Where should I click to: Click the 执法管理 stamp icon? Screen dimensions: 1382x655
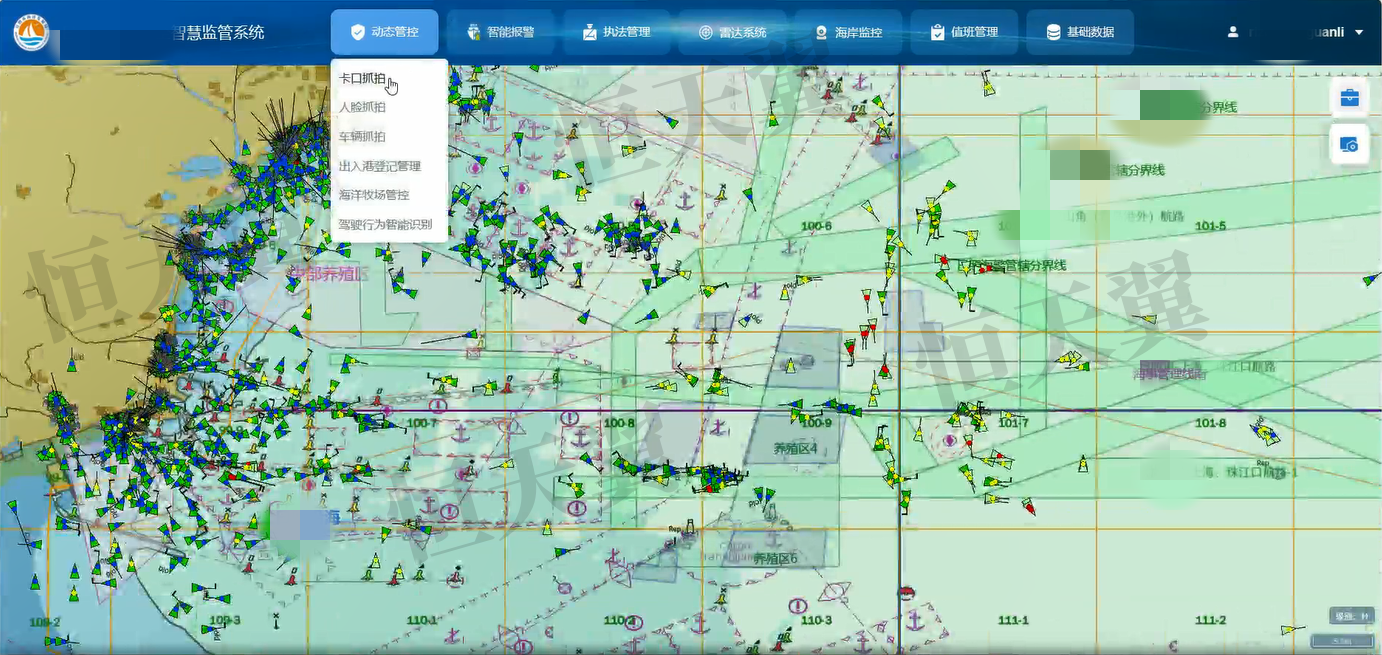pos(590,32)
